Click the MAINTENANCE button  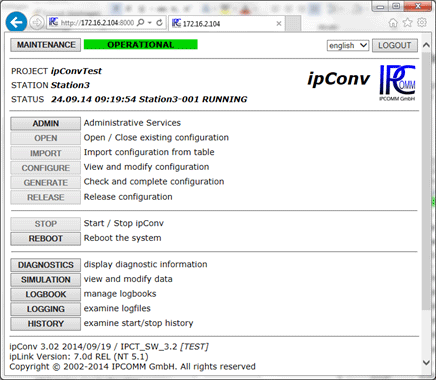pos(46,45)
